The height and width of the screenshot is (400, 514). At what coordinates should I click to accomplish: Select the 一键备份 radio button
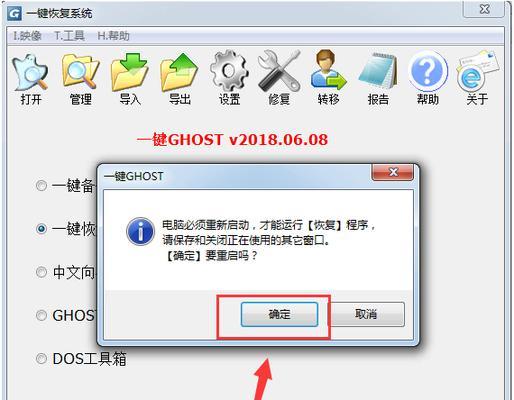click(41, 185)
